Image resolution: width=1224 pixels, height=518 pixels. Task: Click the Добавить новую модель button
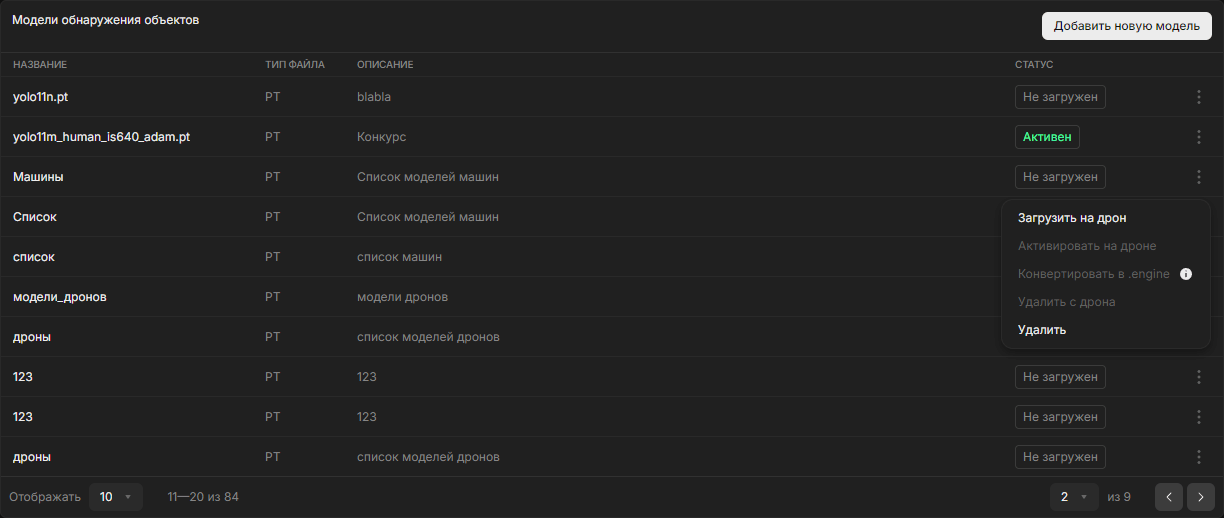pos(1126,26)
